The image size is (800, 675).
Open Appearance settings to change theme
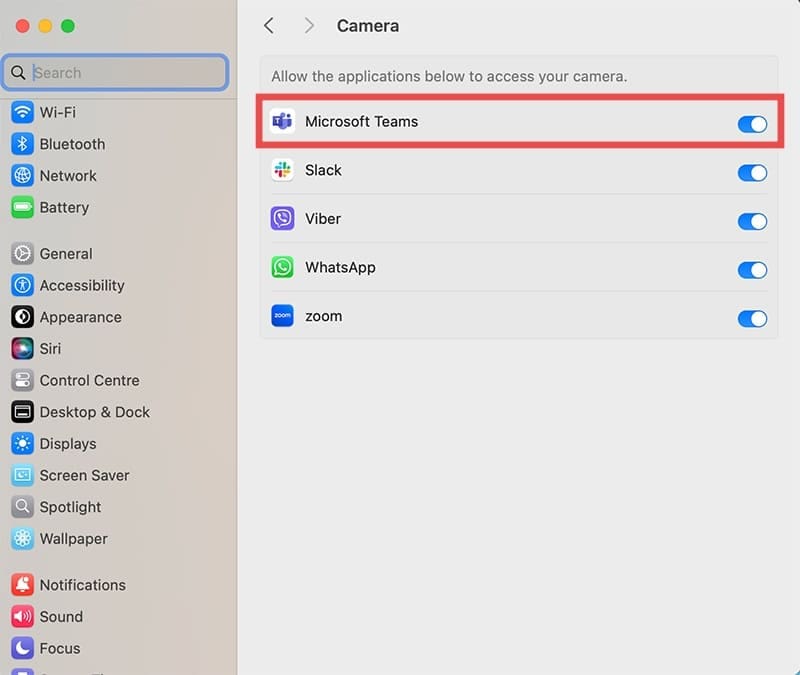point(76,316)
